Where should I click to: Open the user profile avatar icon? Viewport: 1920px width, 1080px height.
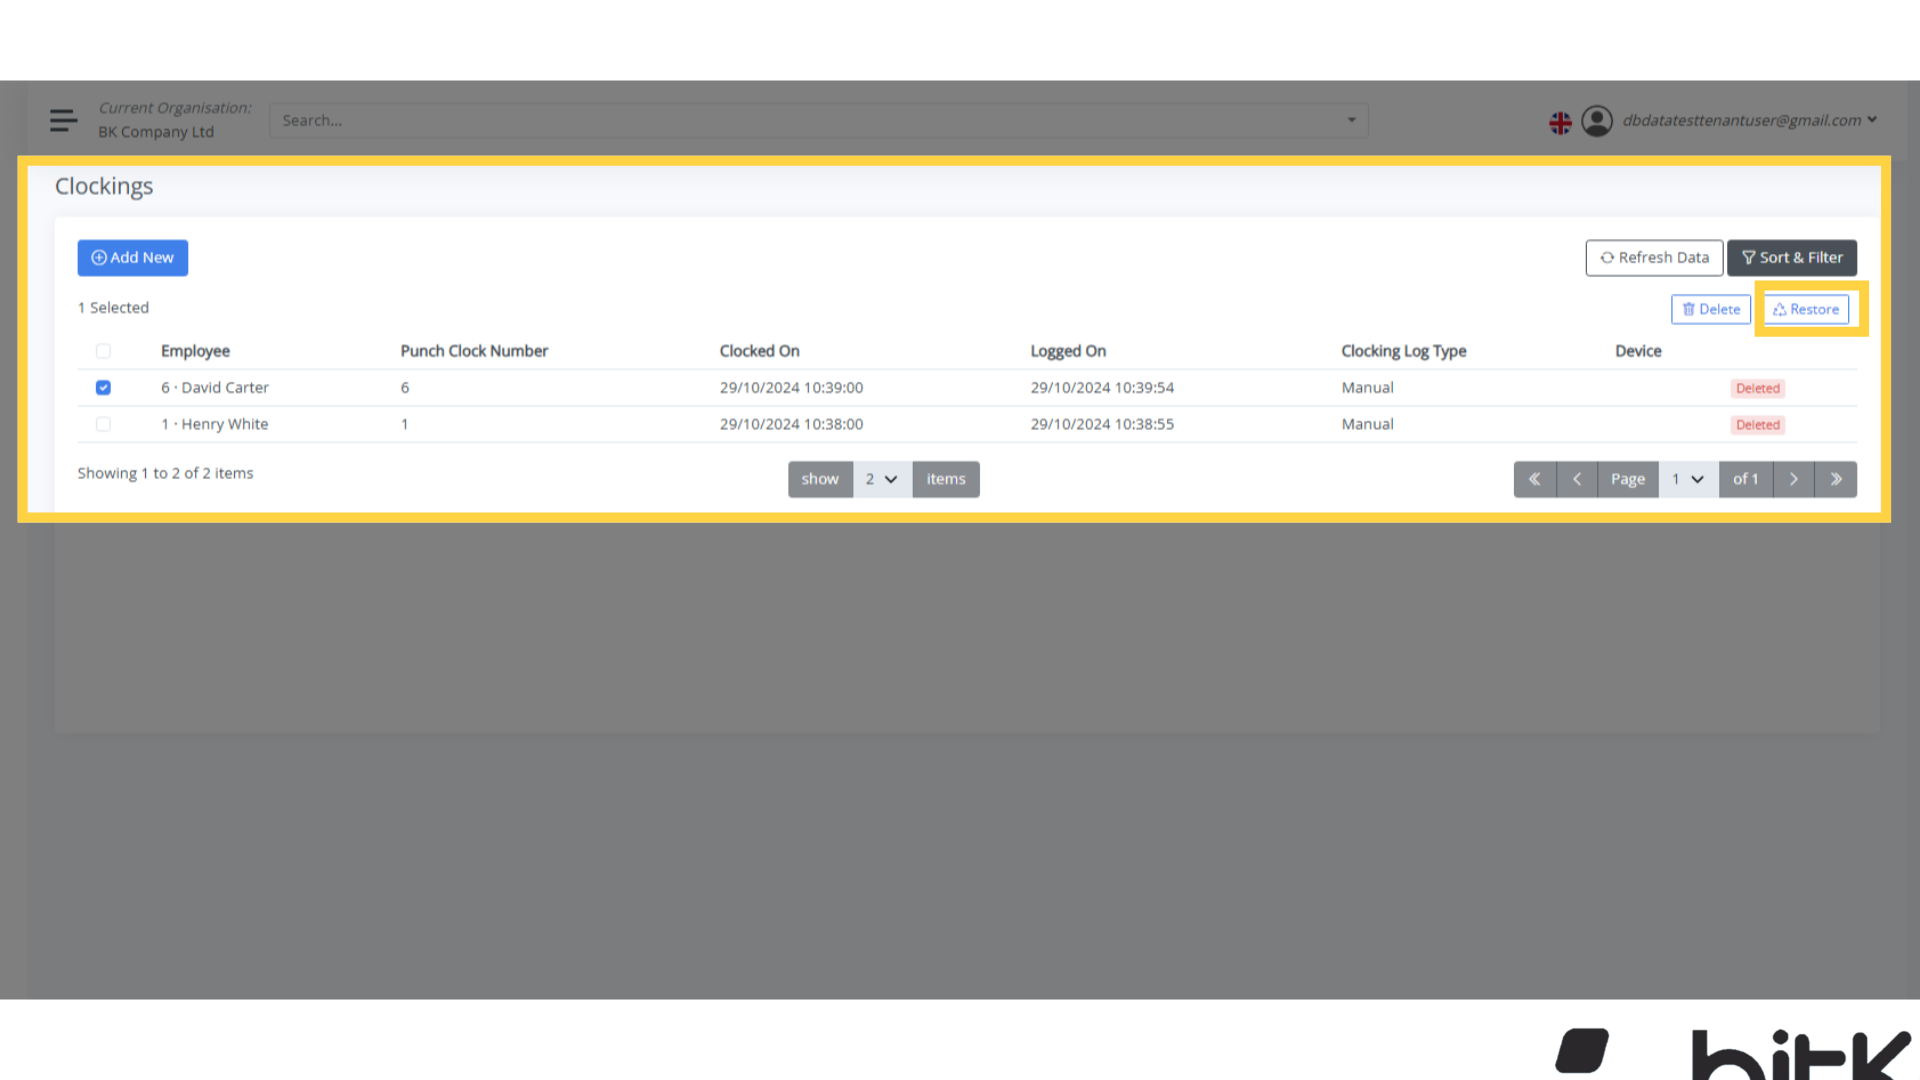(1597, 121)
